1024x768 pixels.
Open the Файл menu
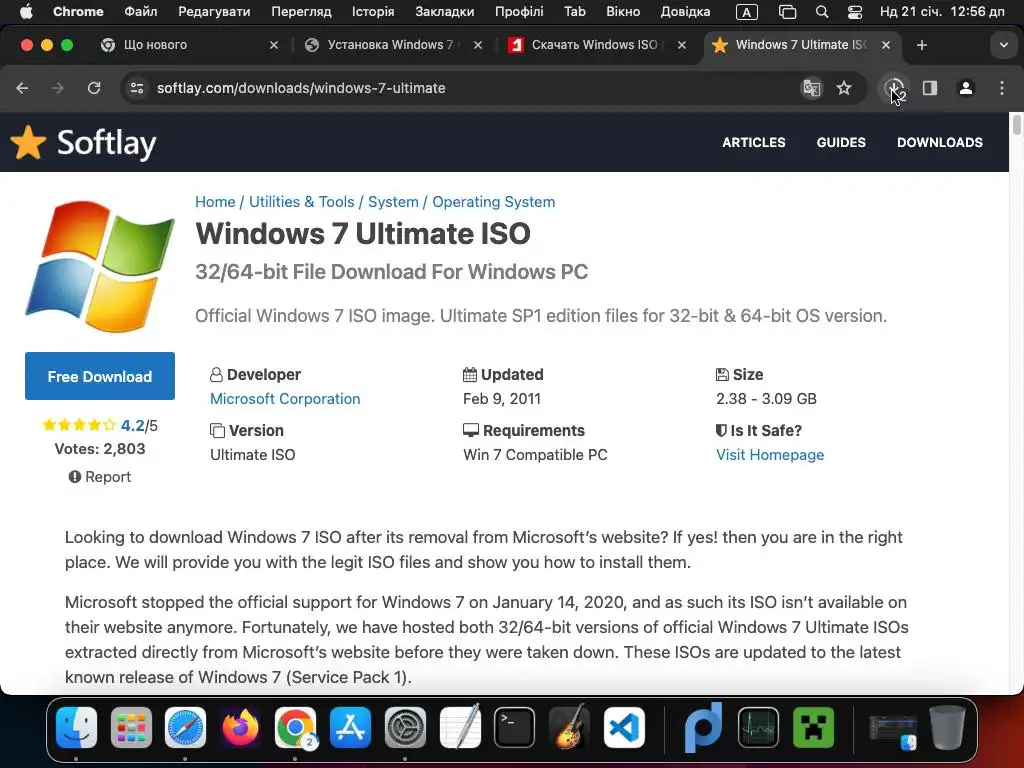tap(140, 11)
